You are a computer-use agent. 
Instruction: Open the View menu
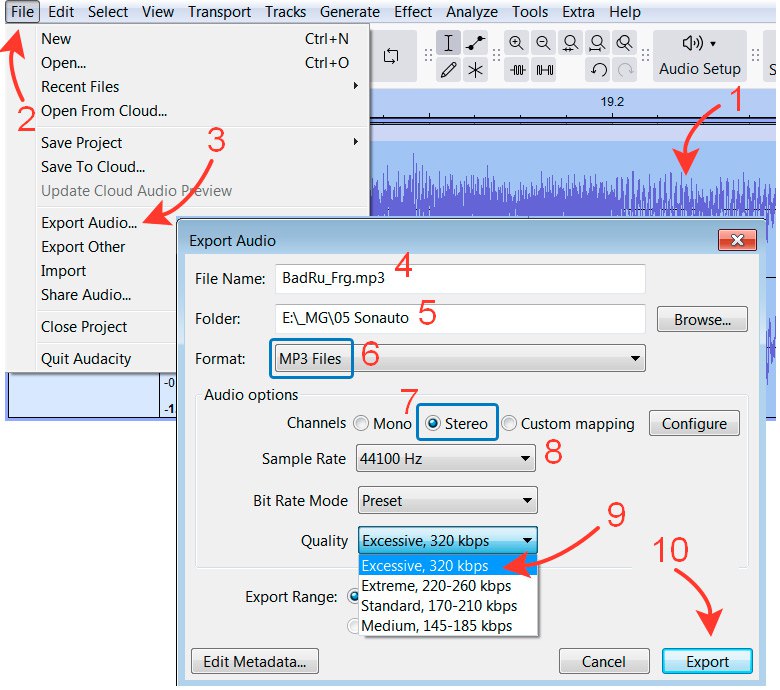click(x=158, y=11)
